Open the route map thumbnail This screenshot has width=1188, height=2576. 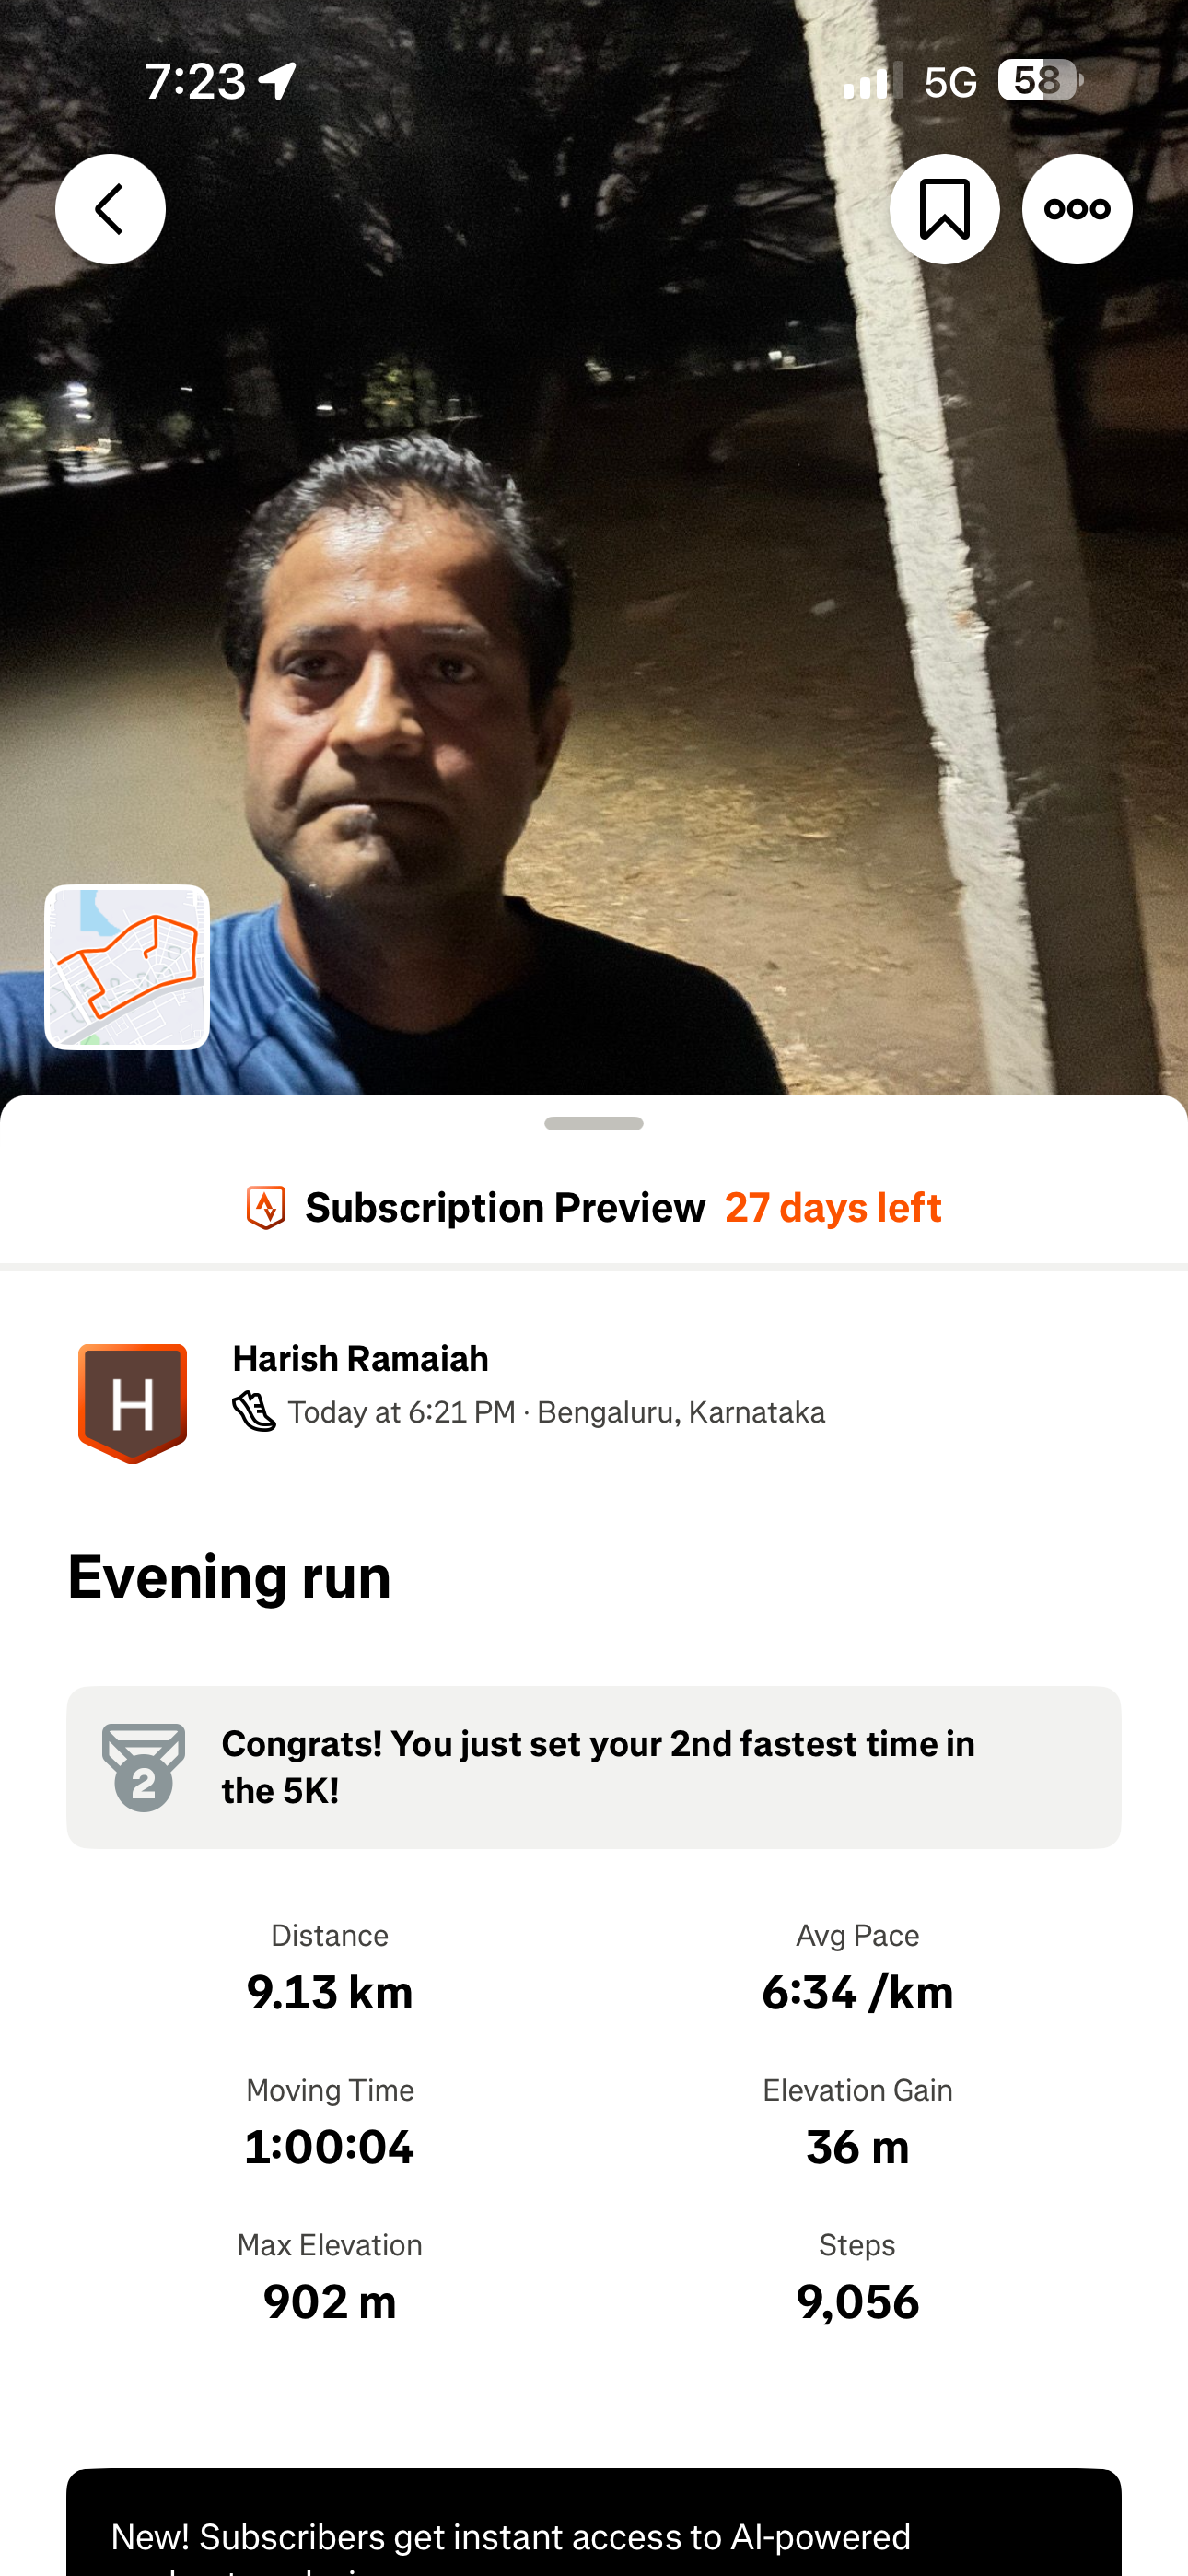[x=127, y=967]
